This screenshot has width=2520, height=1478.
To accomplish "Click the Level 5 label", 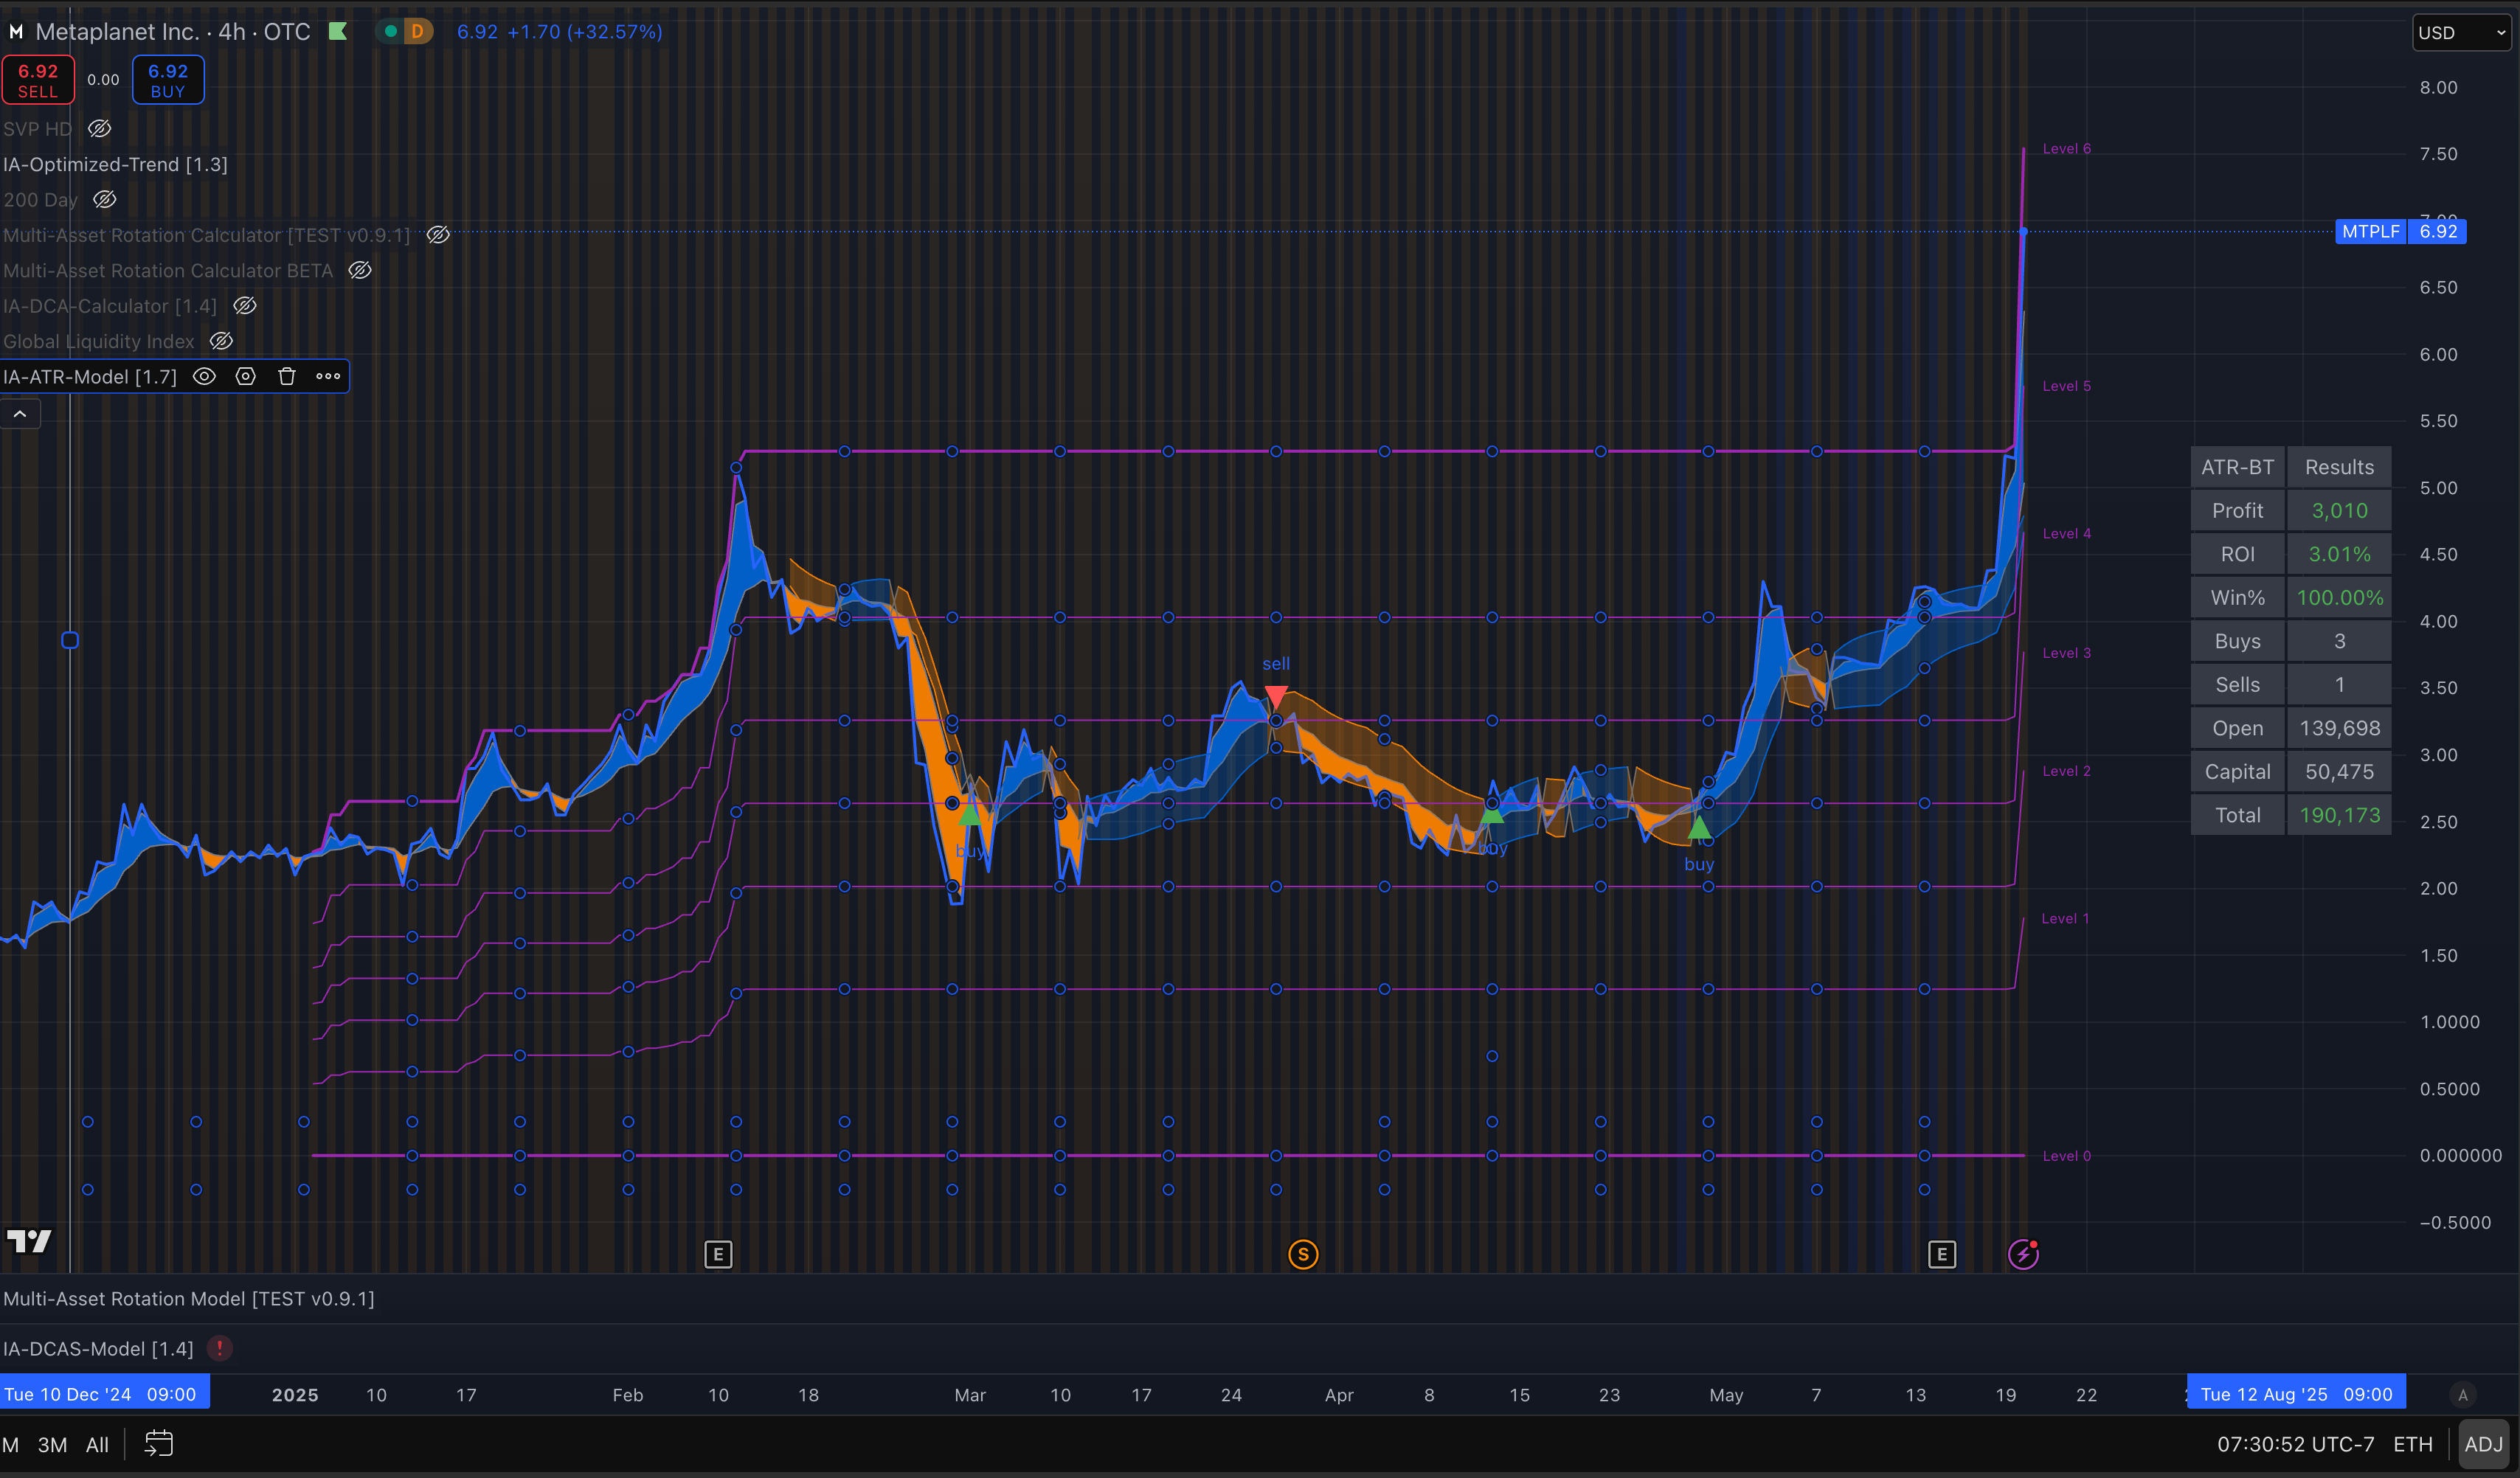I will [2066, 385].
